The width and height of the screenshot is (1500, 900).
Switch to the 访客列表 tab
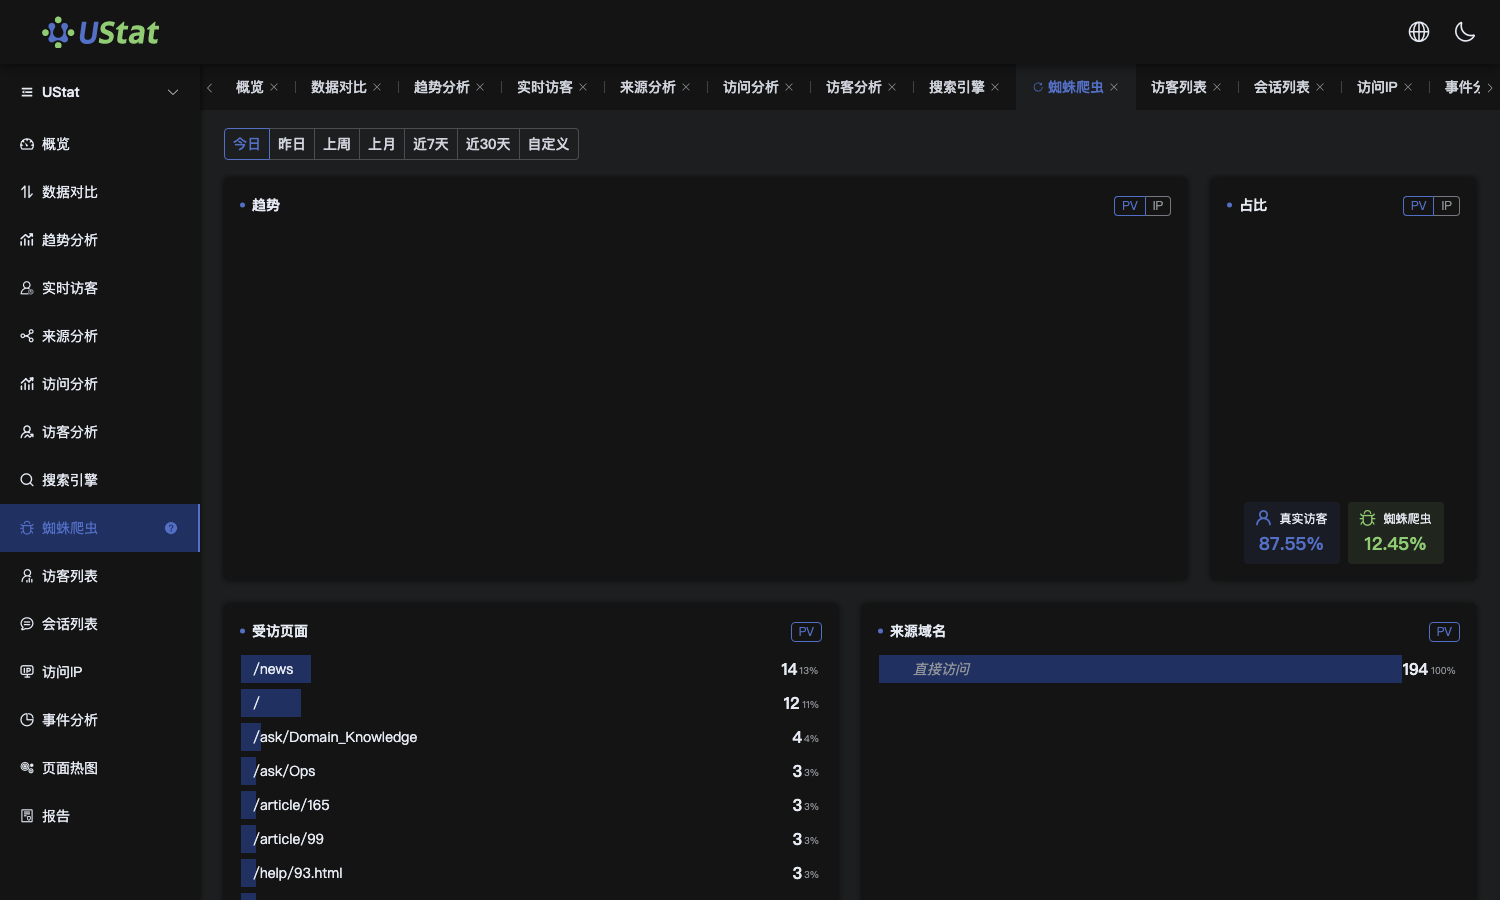click(1179, 87)
